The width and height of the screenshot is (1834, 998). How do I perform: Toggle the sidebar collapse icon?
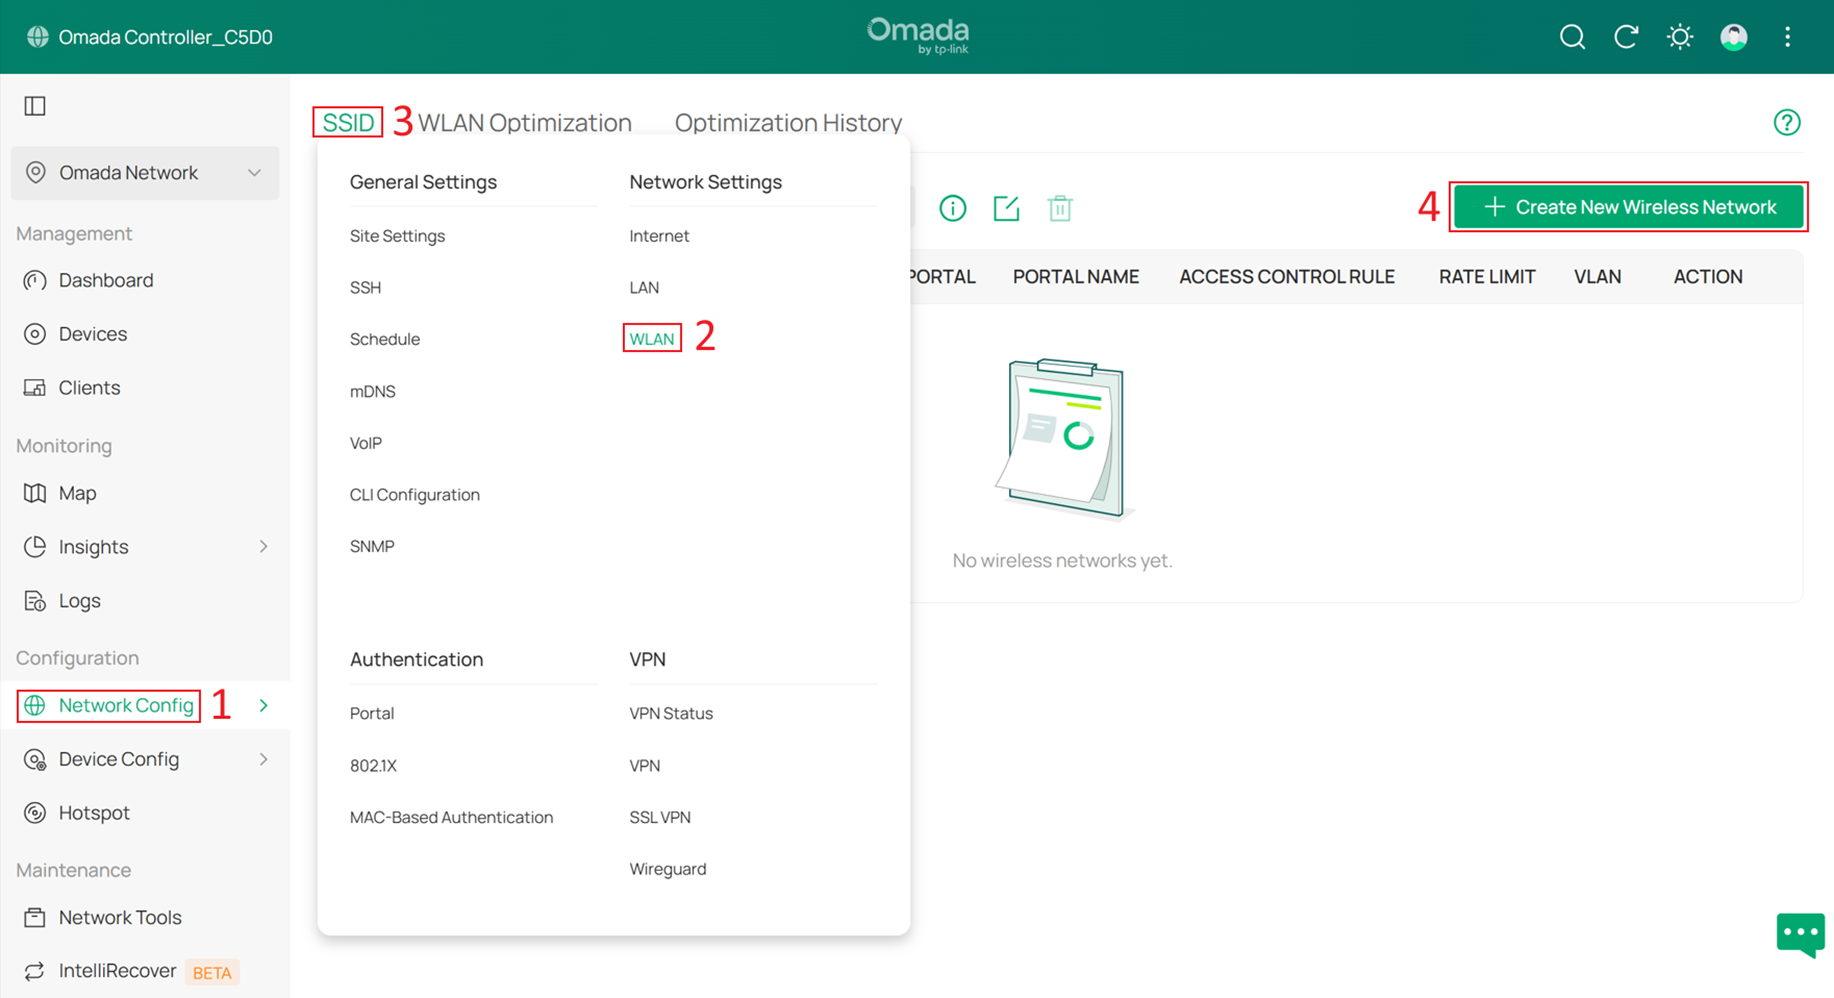pos(35,105)
